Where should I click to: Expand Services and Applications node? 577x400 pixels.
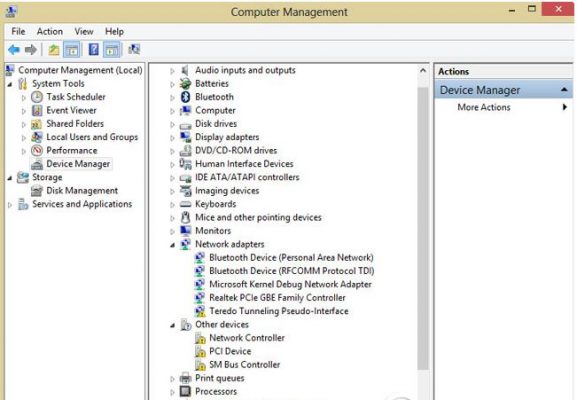point(10,205)
